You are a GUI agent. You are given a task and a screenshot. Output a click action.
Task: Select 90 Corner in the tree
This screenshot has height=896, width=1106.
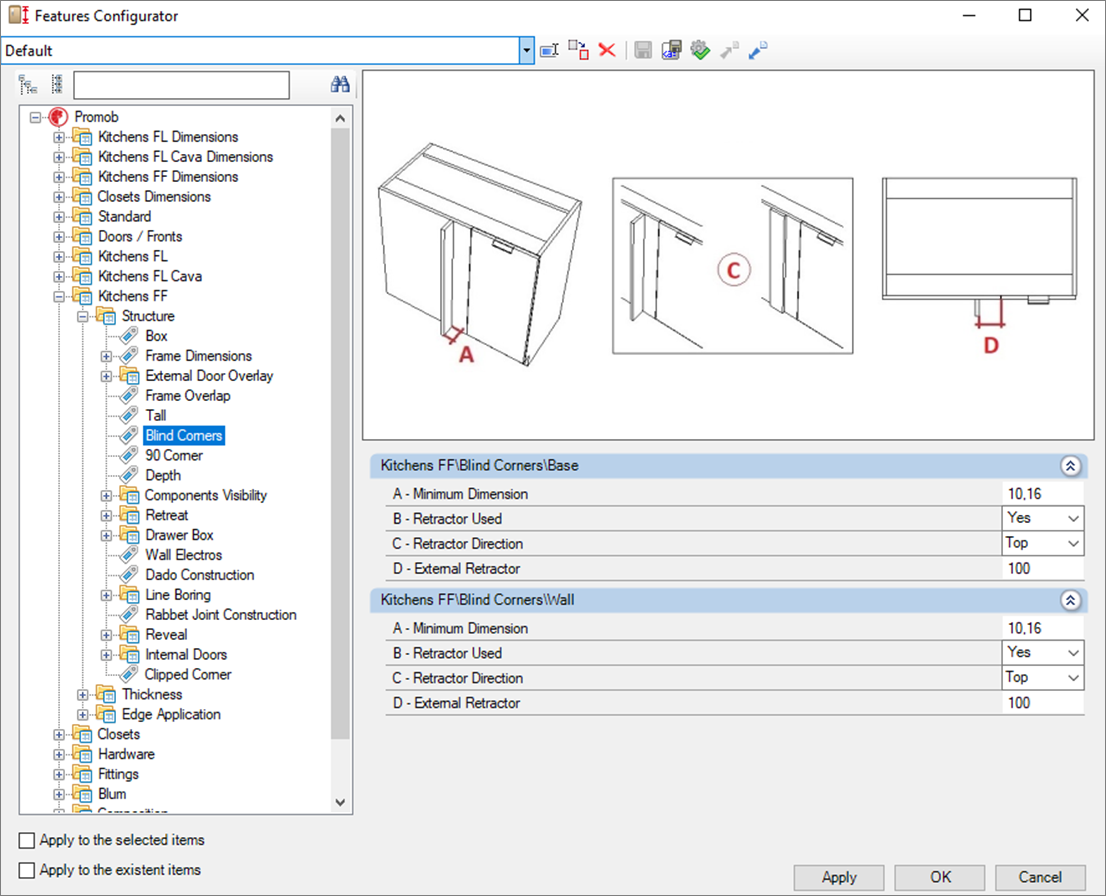click(x=174, y=455)
